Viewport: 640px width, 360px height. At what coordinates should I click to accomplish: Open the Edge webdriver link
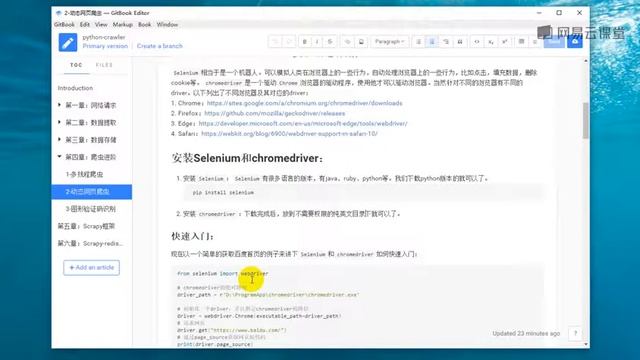[303, 124]
